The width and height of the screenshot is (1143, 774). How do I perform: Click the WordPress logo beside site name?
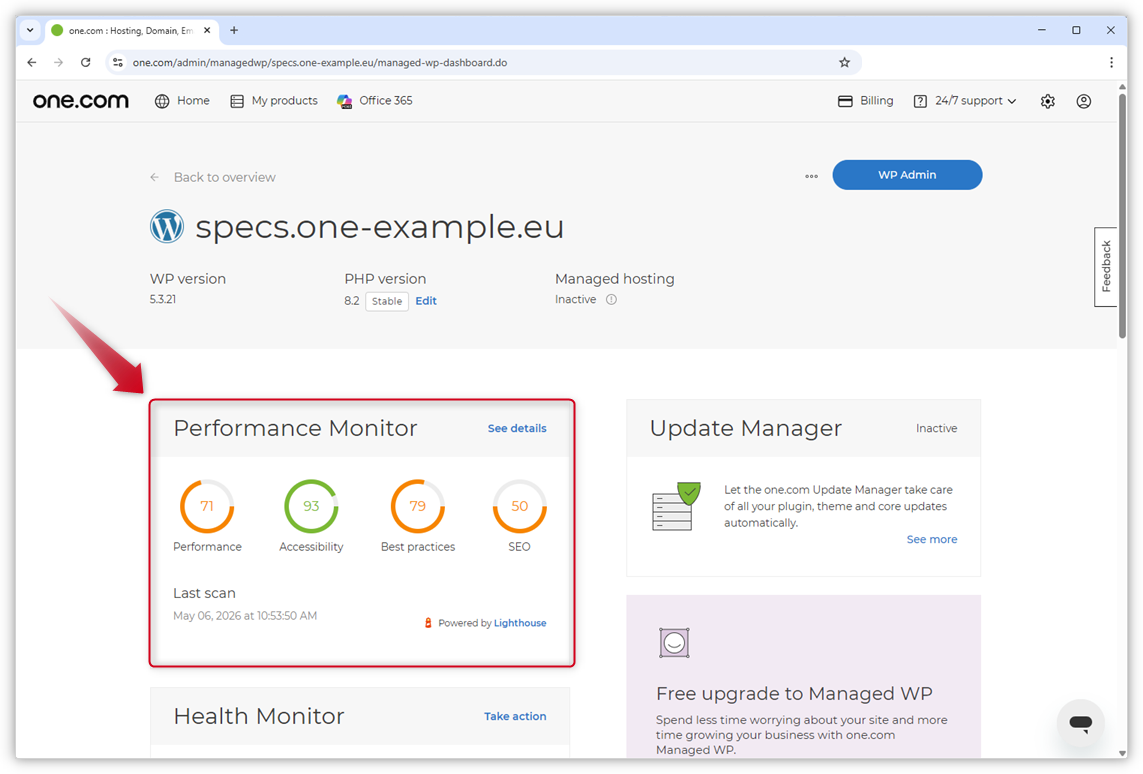point(167,227)
